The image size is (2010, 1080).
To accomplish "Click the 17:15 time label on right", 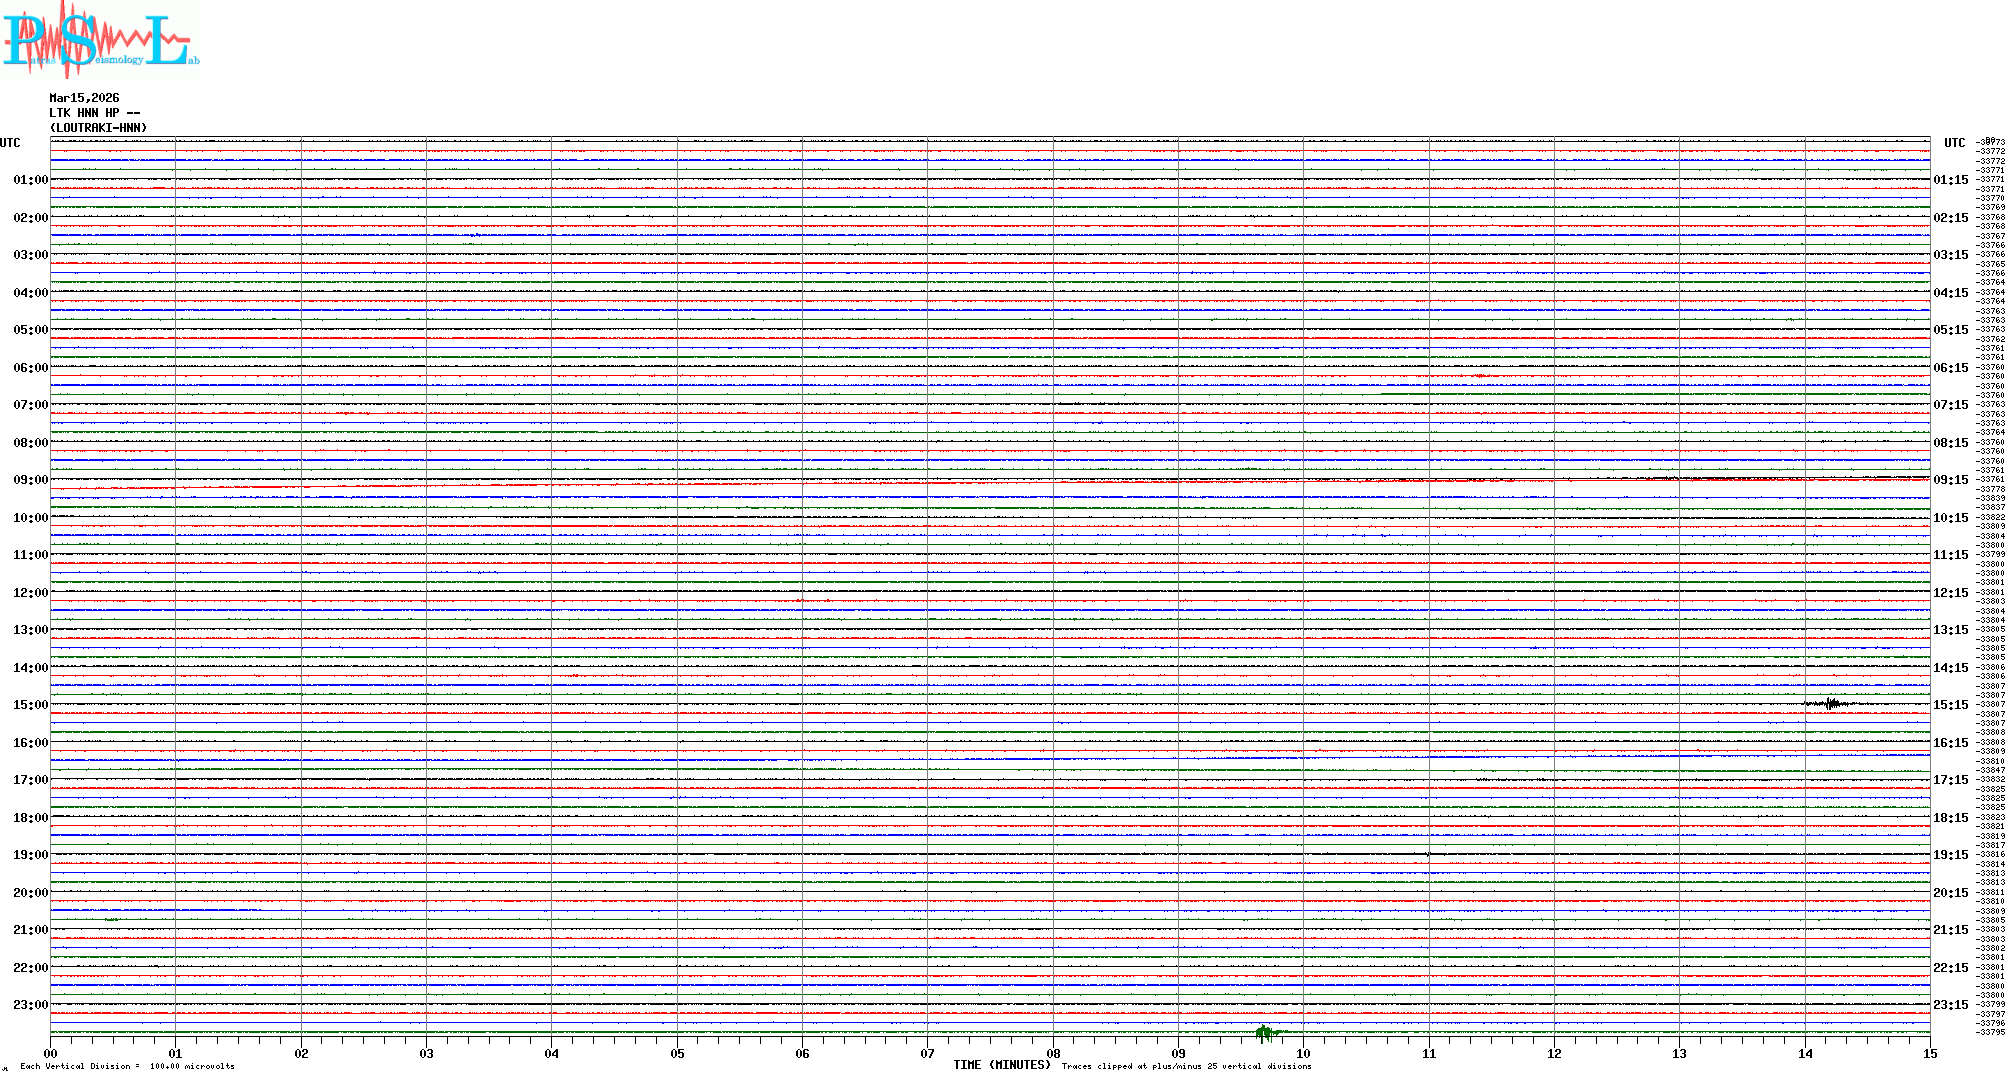I will pyautogui.click(x=1950, y=780).
